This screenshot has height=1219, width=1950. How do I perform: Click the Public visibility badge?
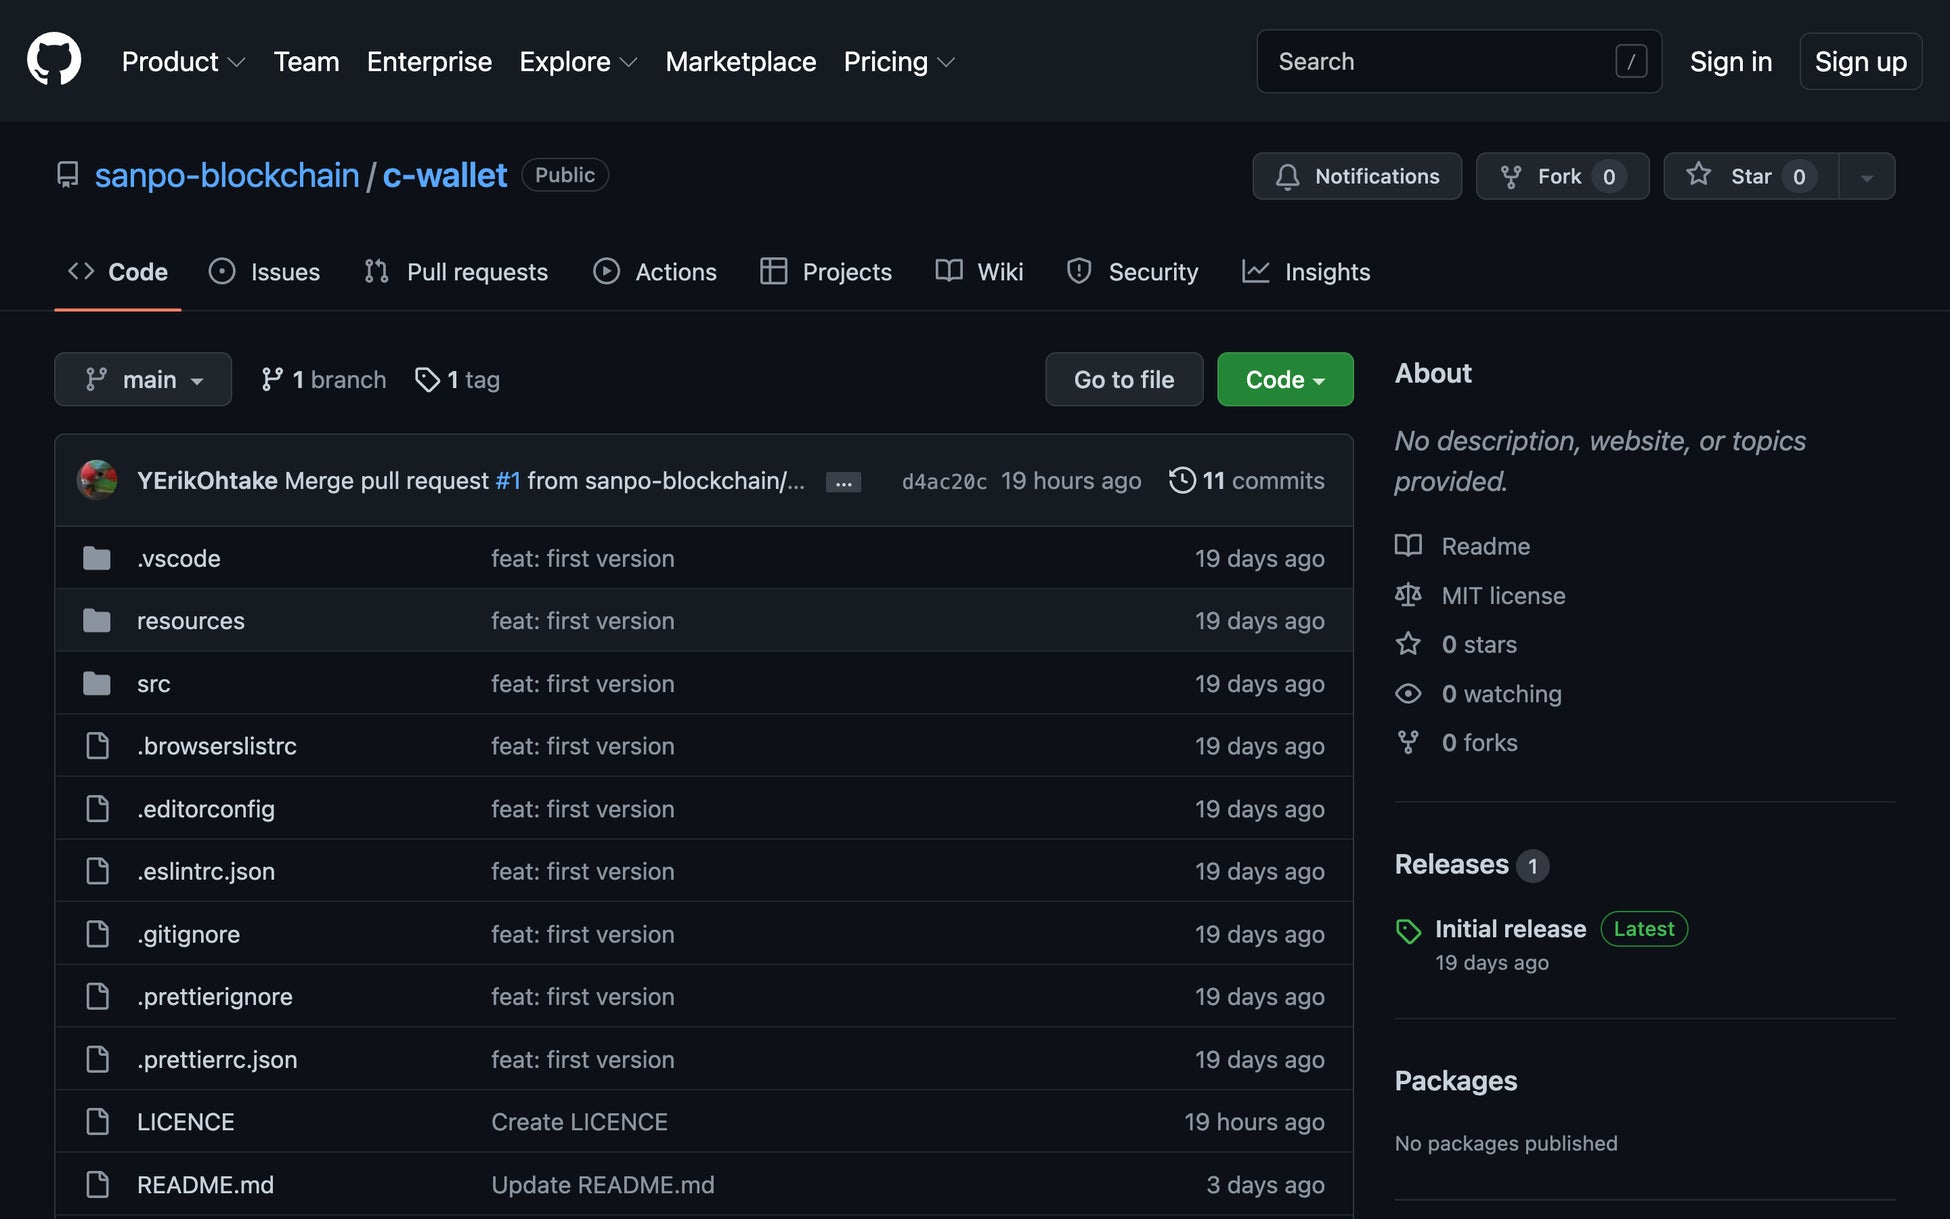coord(565,175)
